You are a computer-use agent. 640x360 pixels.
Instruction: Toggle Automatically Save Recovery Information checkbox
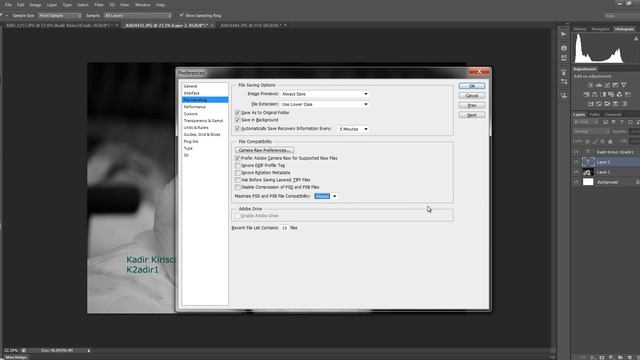[238, 129]
